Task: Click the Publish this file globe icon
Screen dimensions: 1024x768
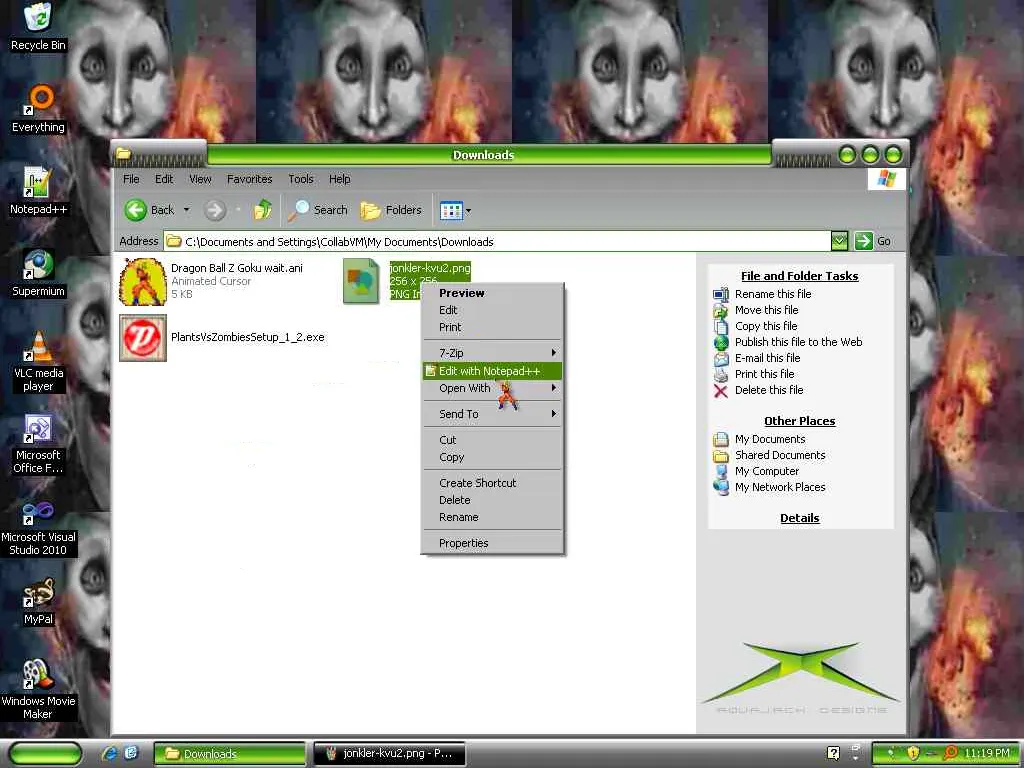Action: pyautogui.click(x=720, y=342)
